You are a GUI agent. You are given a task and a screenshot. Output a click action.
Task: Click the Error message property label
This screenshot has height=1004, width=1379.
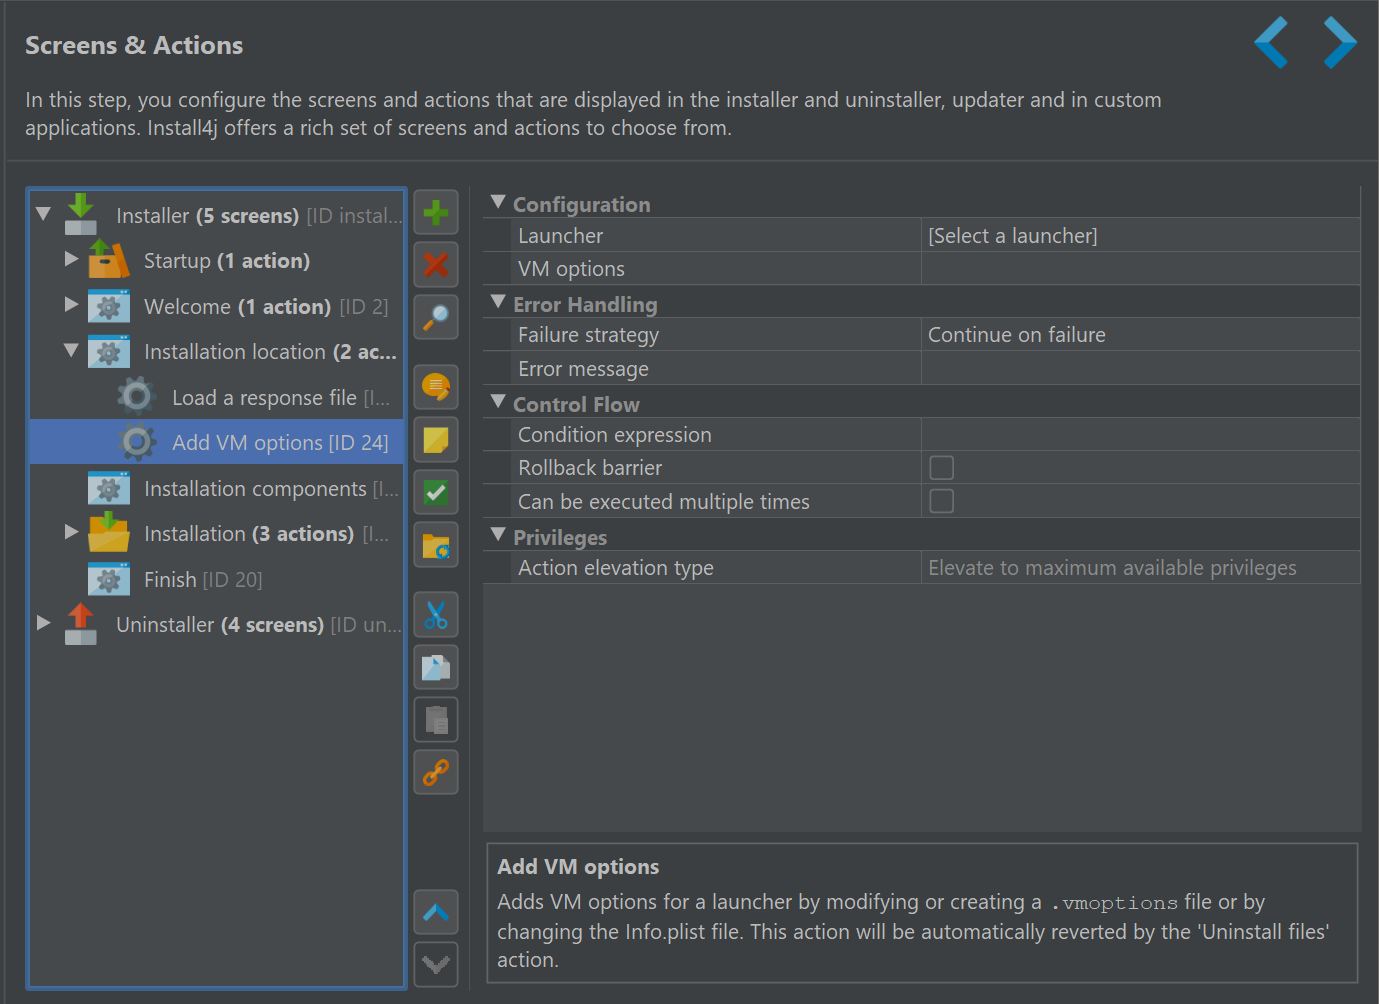pyautogui.click(x=583, y=369)
